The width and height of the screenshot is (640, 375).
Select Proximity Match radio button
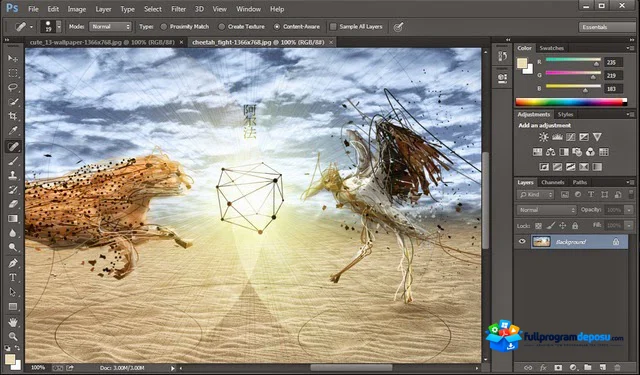point(164,27)
